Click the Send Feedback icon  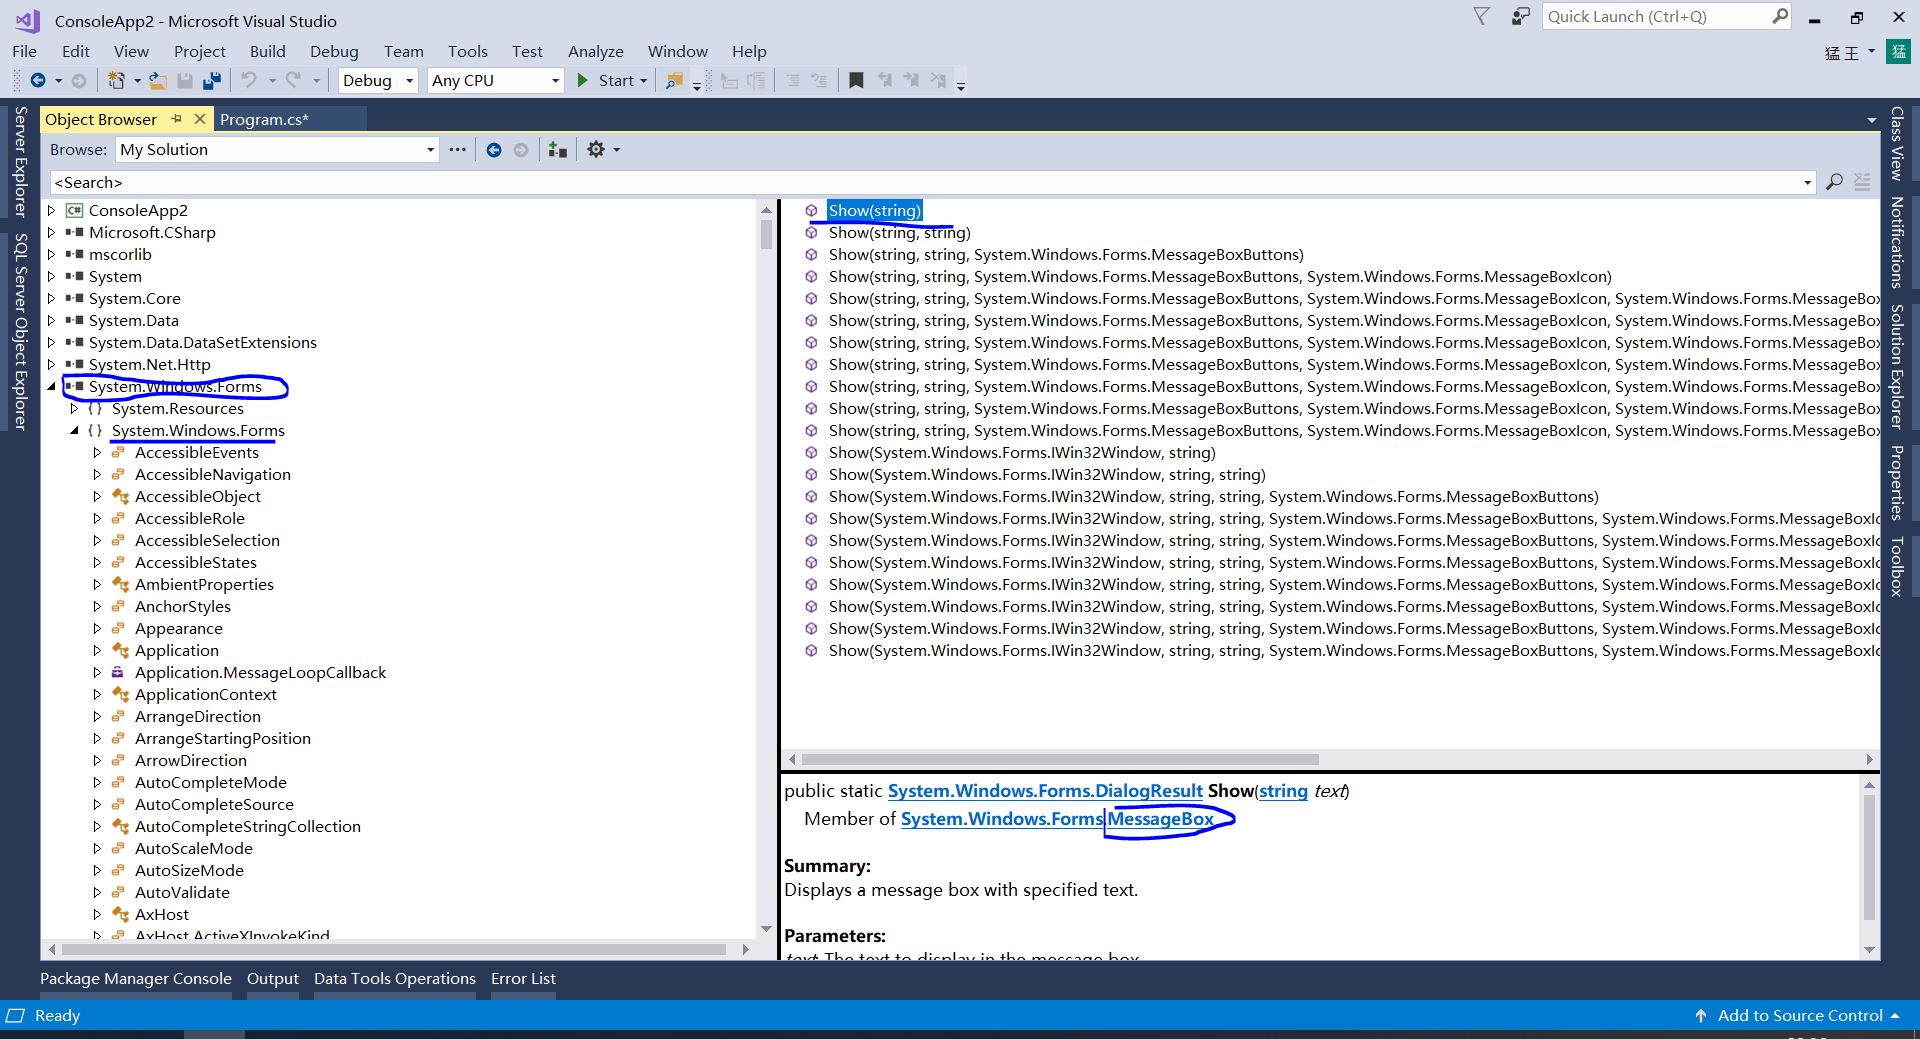click(x=1520, y=16)
